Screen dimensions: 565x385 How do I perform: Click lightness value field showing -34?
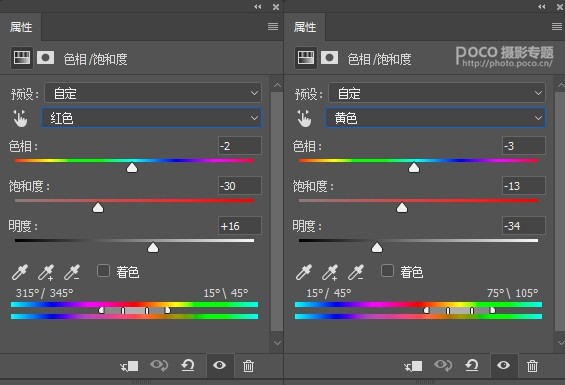(524, 226)
